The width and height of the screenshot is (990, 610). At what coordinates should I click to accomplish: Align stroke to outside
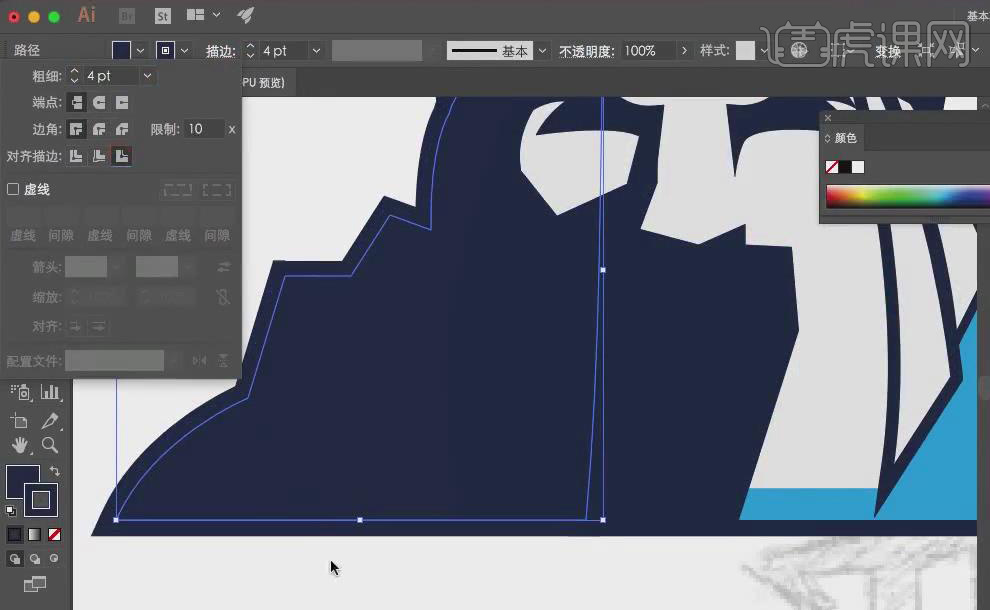coord(122,156)
